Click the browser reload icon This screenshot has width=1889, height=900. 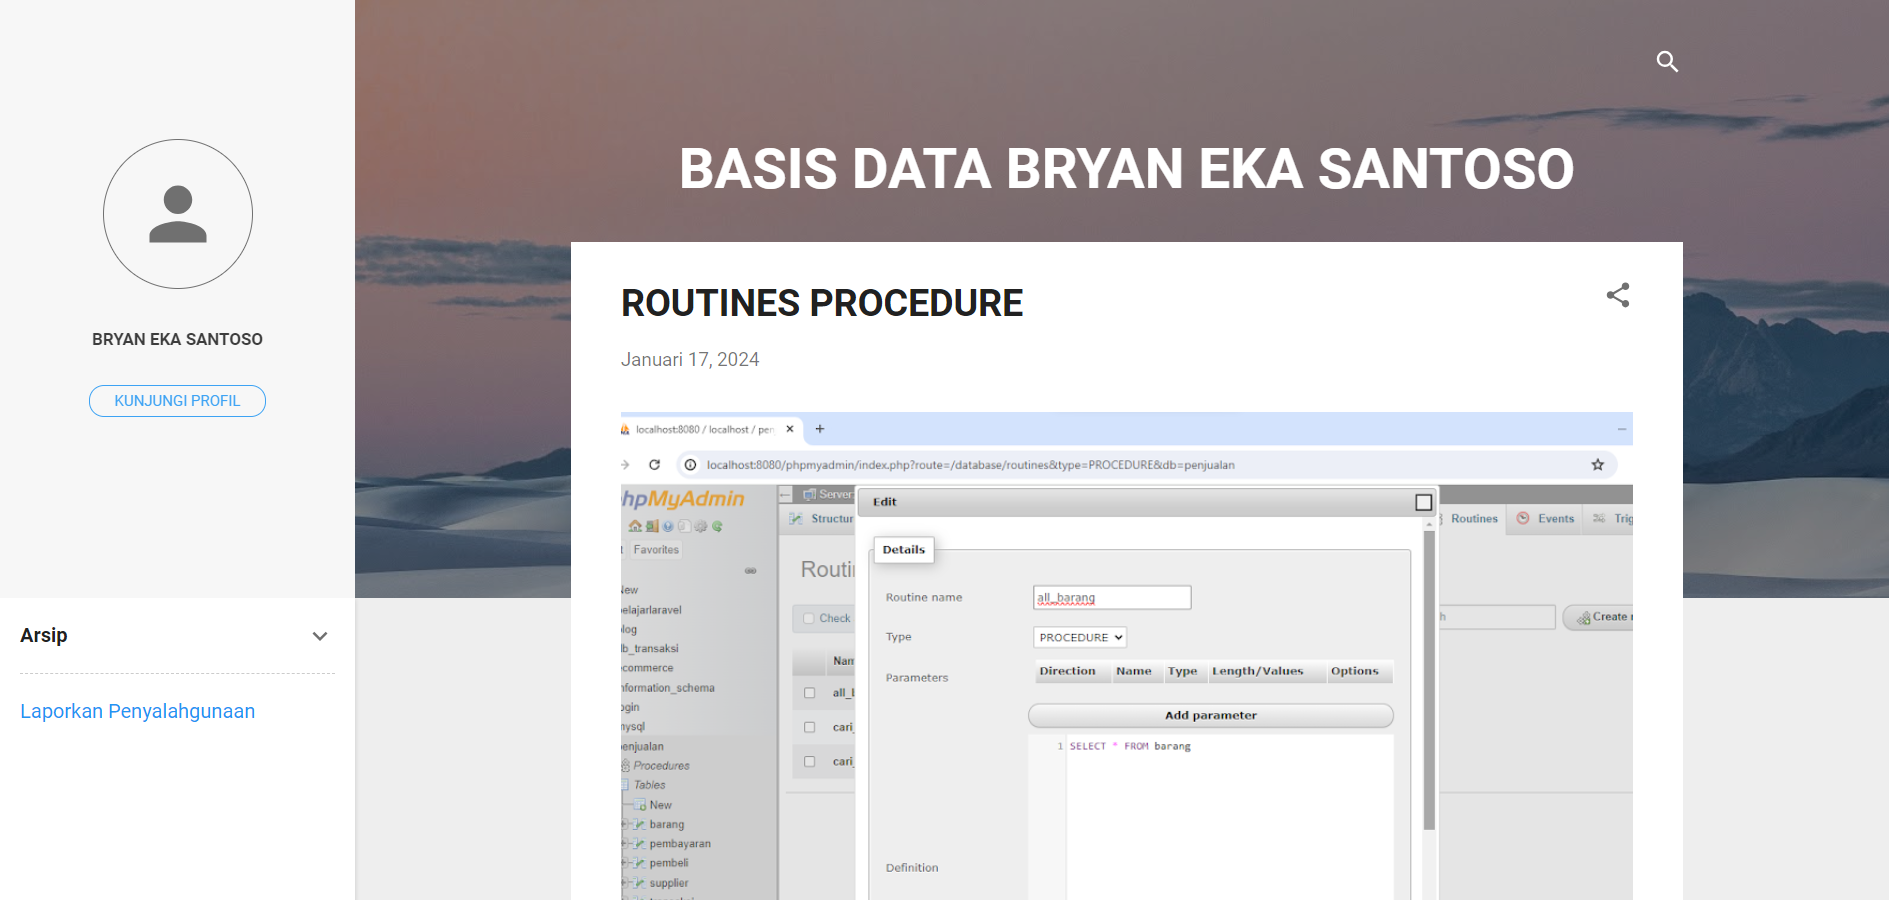click(655, 465)
